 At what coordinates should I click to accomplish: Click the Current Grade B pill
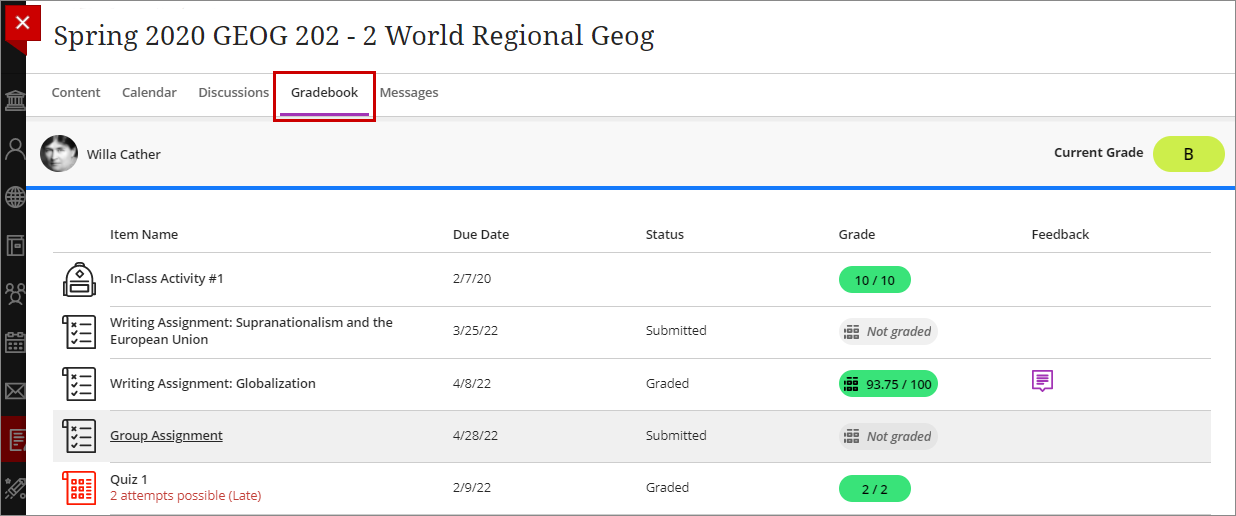[1188, 154]
